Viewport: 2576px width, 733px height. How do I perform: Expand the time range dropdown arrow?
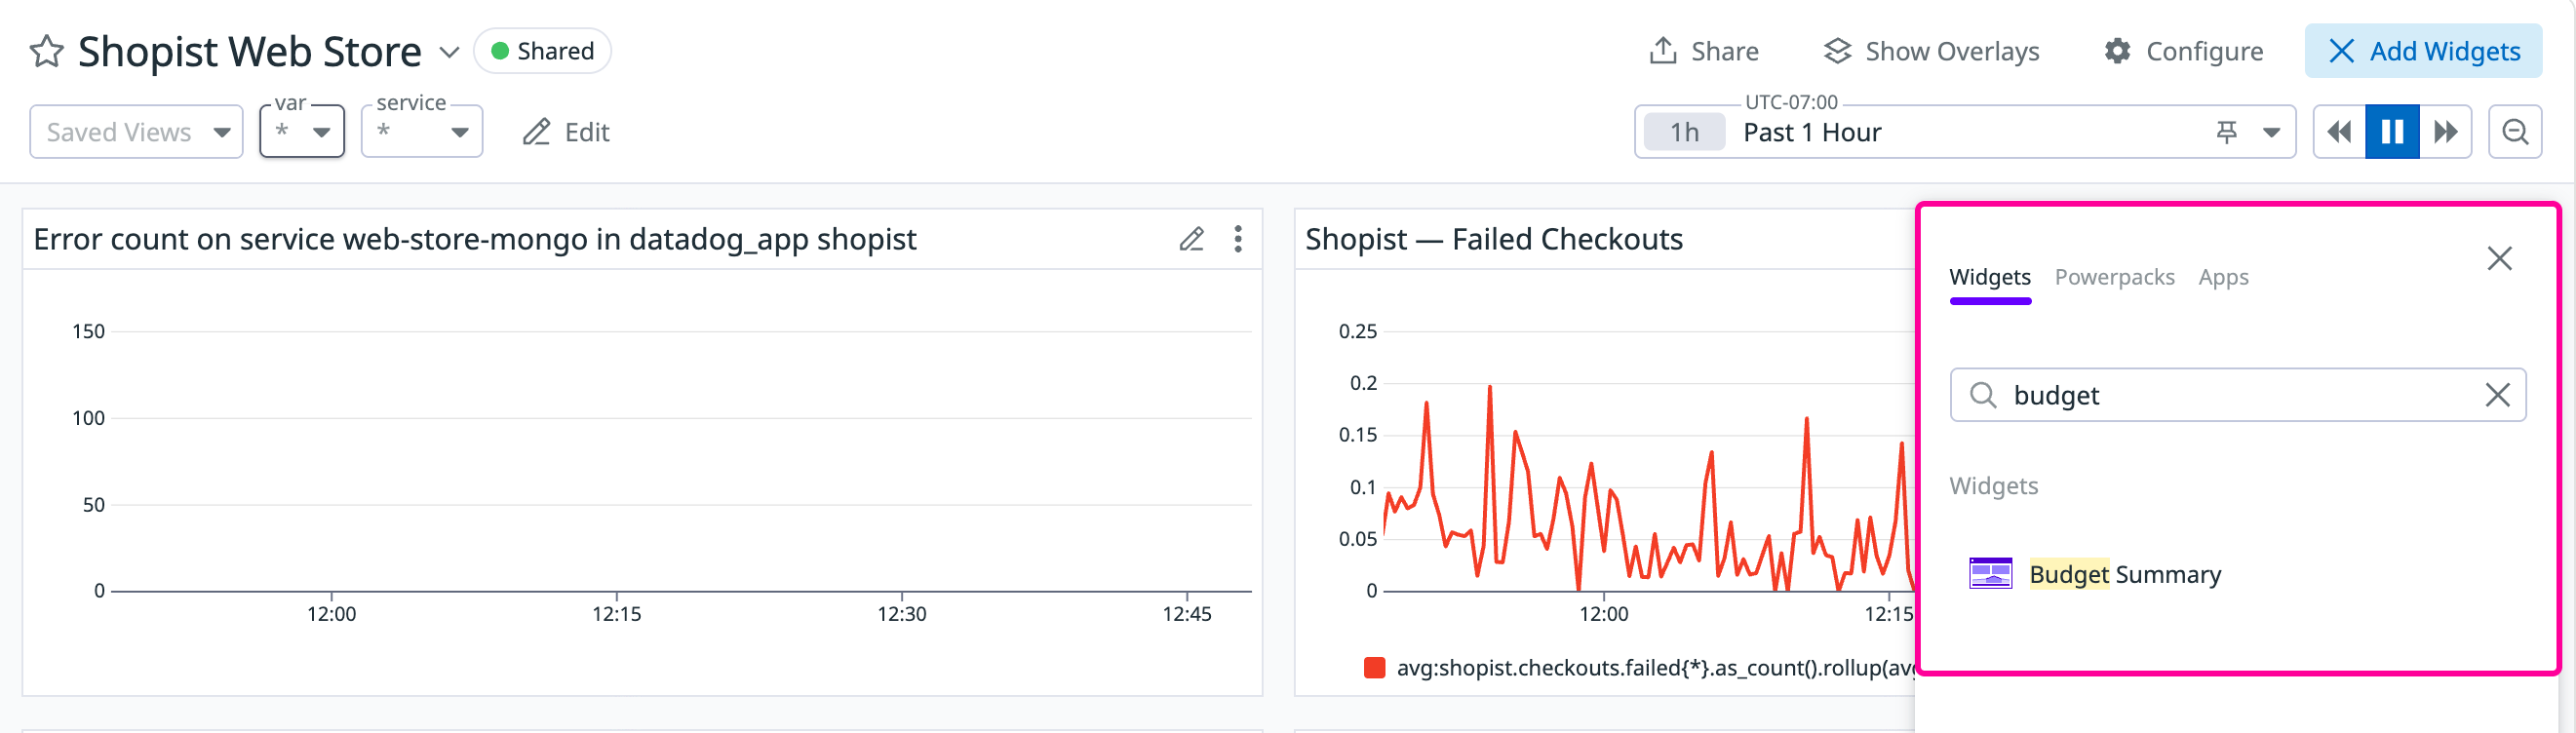(2271, 132)
